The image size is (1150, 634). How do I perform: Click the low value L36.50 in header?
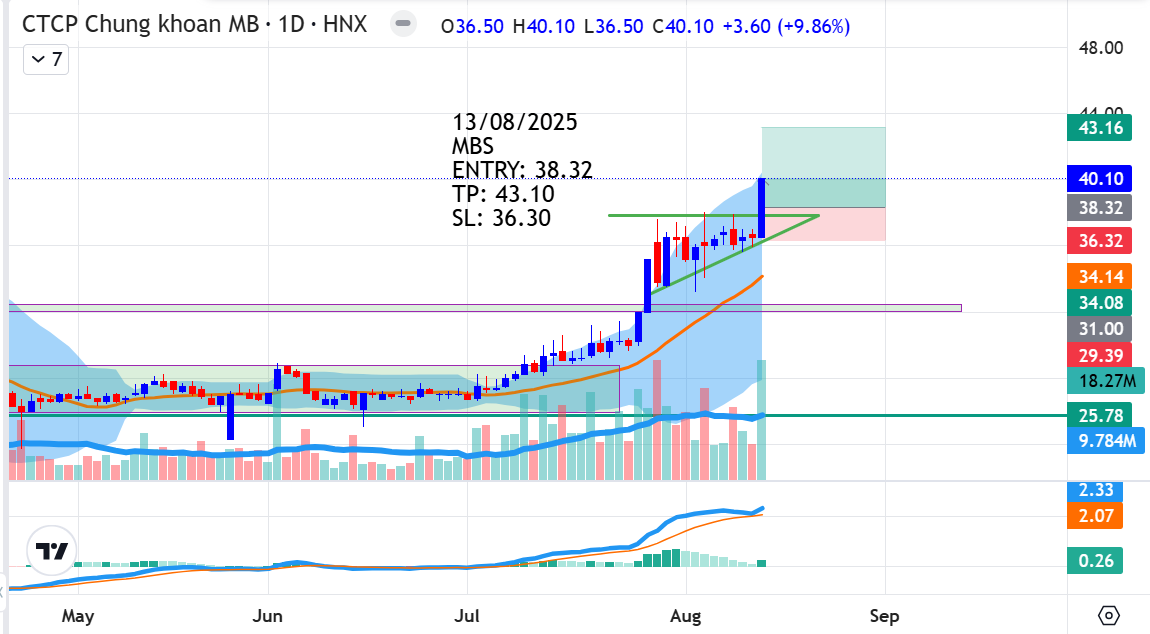point(613,26)
